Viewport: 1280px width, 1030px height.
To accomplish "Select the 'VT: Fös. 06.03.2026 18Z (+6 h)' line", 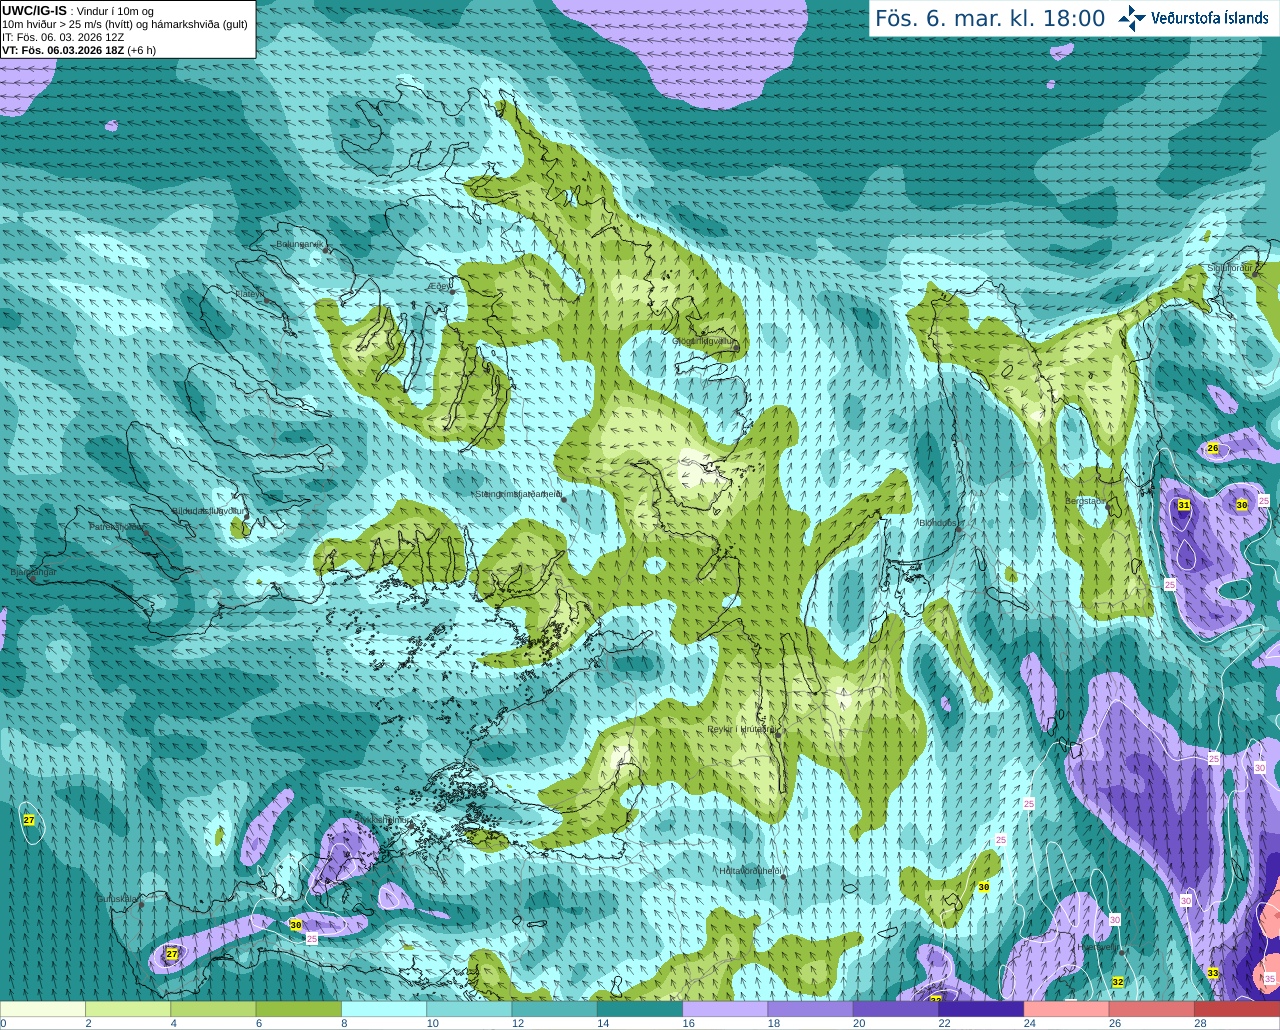I will point(79,49).
